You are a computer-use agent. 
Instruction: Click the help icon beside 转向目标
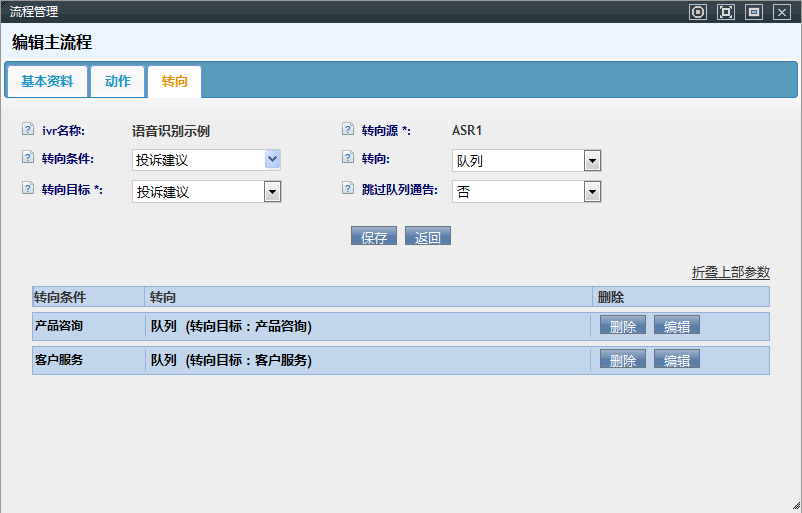(x=27, y=188)
